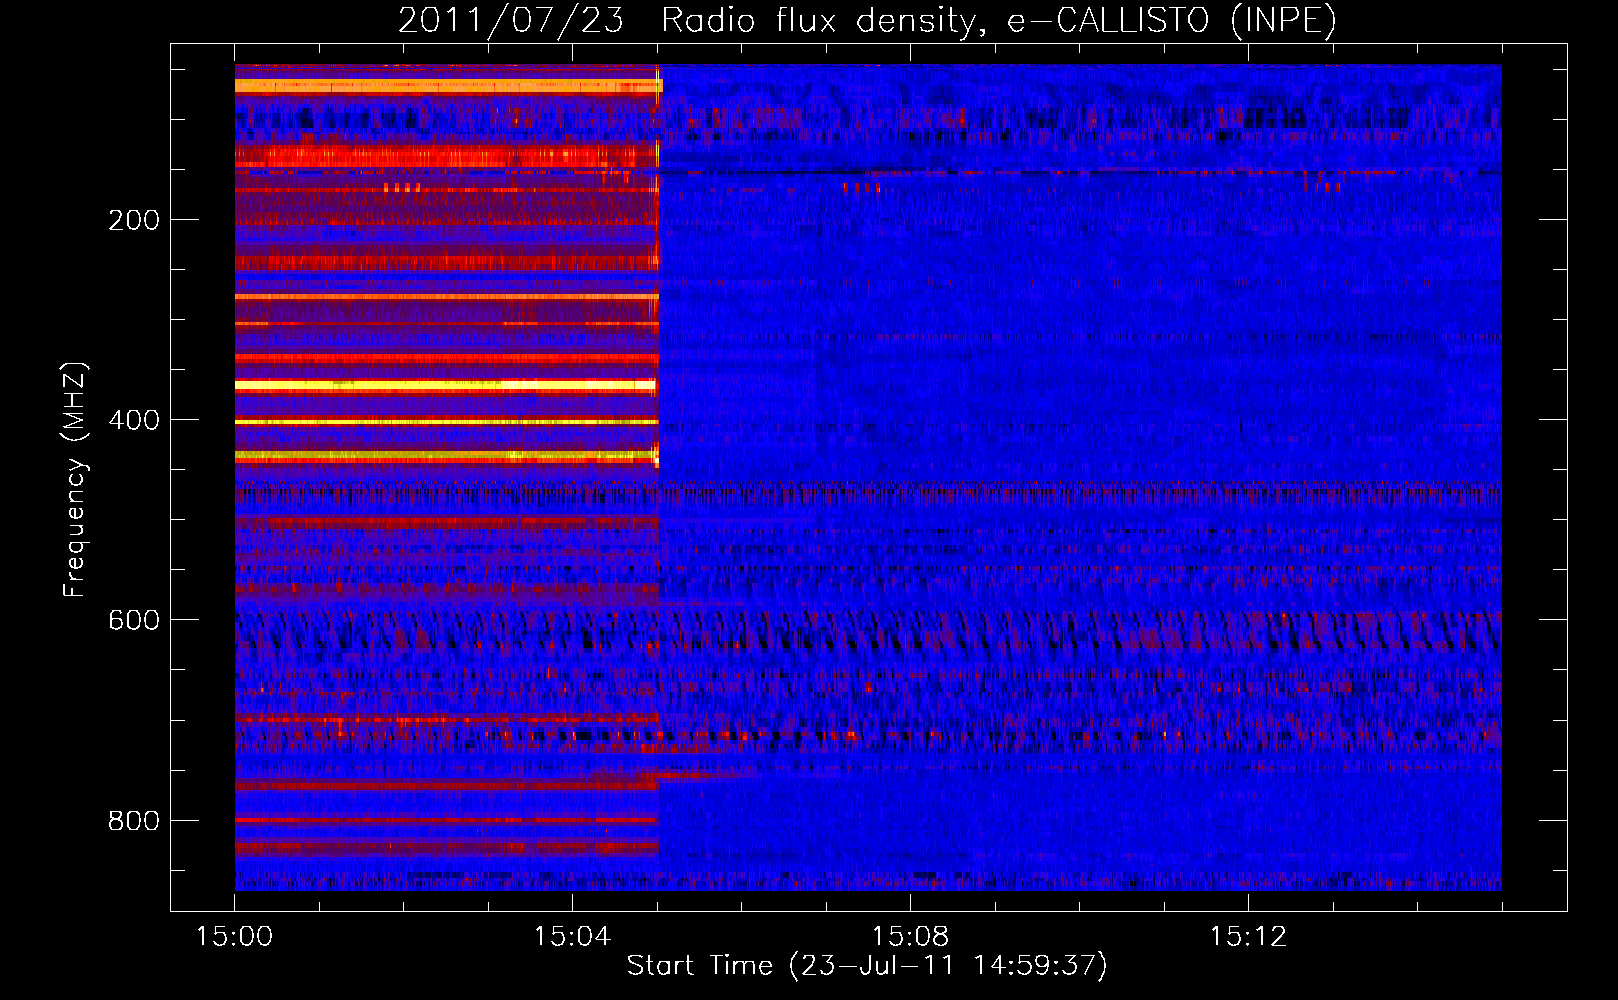Click the '800' frequency tick label
Image resolution: width=1618 pixels, height=1000 pixels.
click(134, 821)
